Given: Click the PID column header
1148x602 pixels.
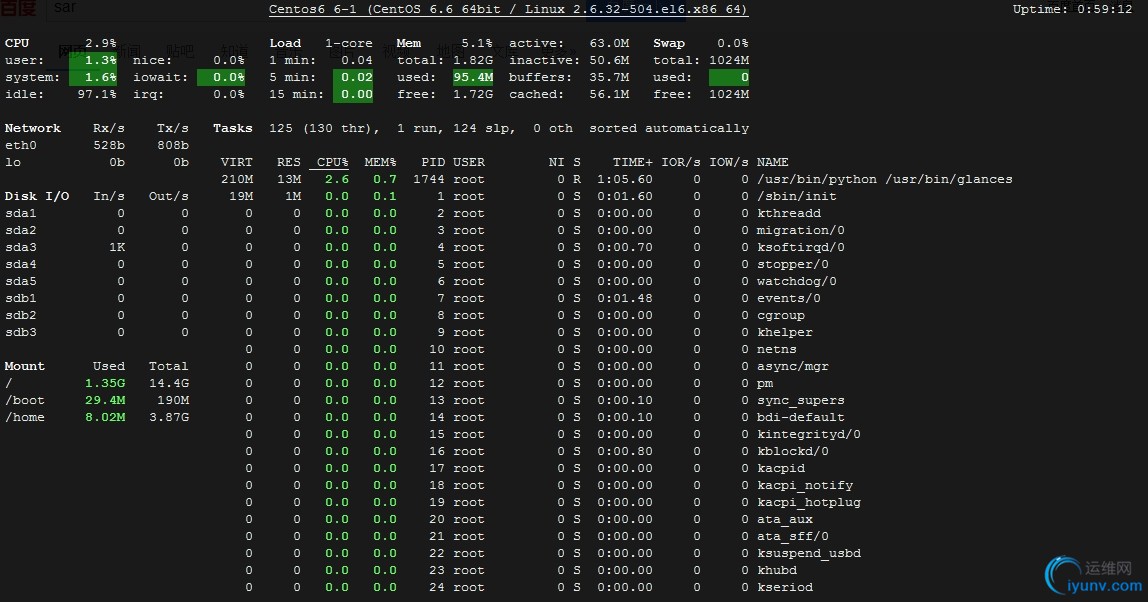Looking at the screenshot, I should (x=433, y=162).
